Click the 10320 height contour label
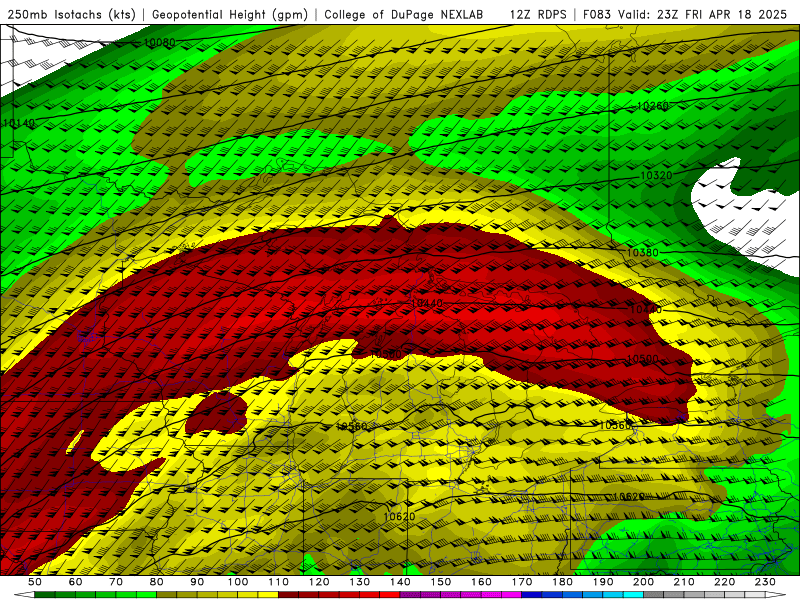This screenshot has height=600, width=800. click(656, 176)
